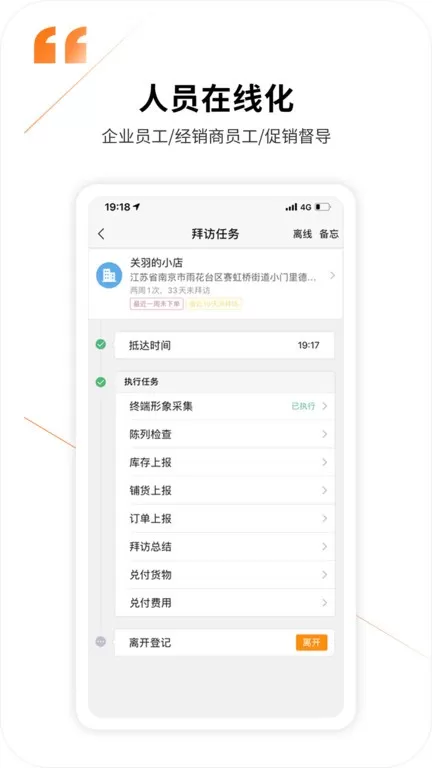Click green checkmark next to 抵达时间

(100, 345)
